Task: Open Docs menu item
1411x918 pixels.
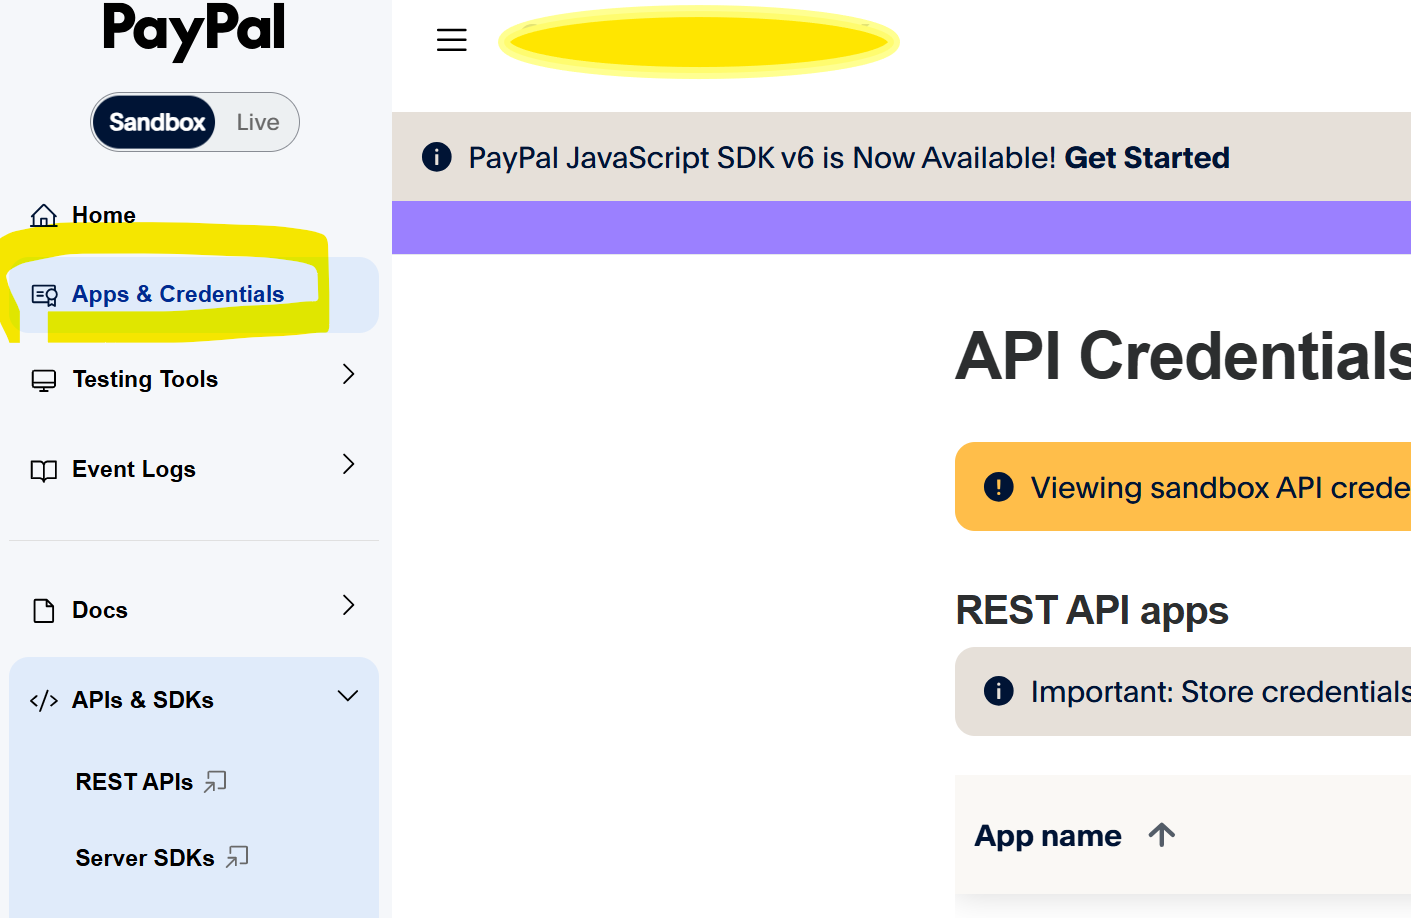Action: (100, 610)
